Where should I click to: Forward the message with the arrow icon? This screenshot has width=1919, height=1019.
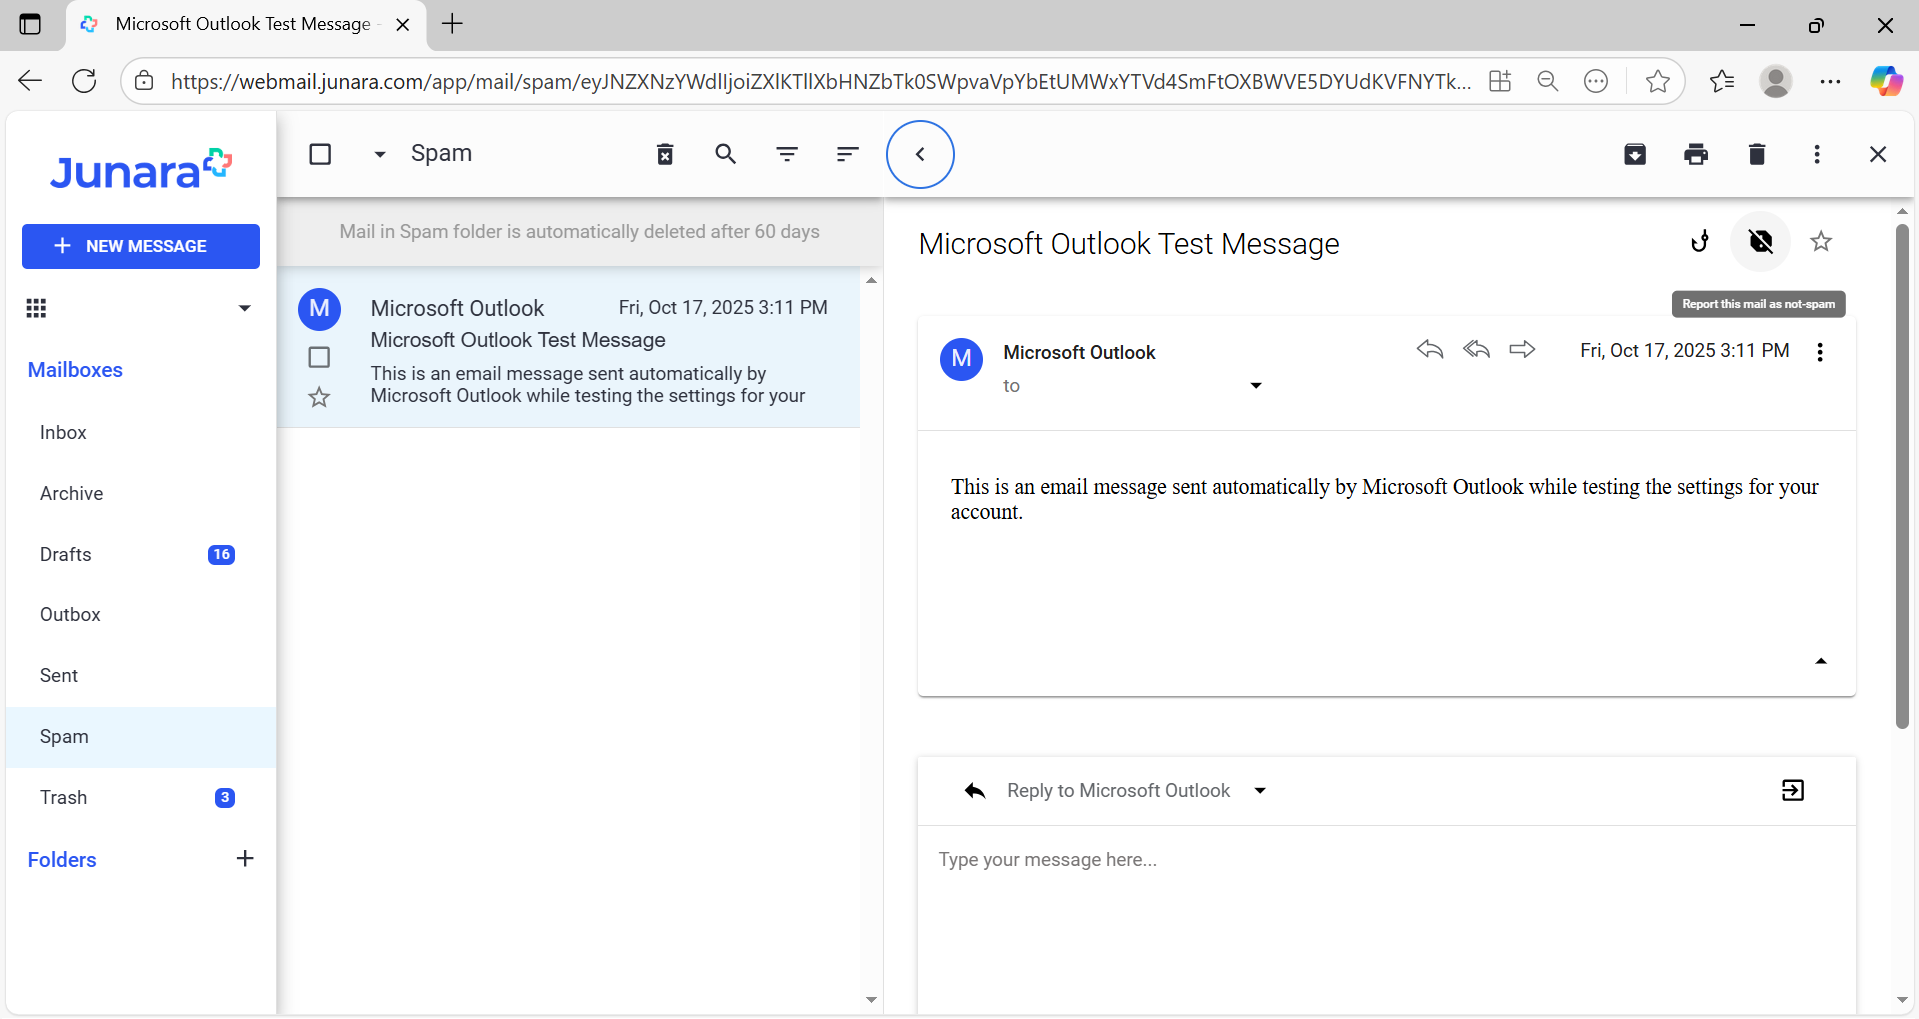[1522, 349]
